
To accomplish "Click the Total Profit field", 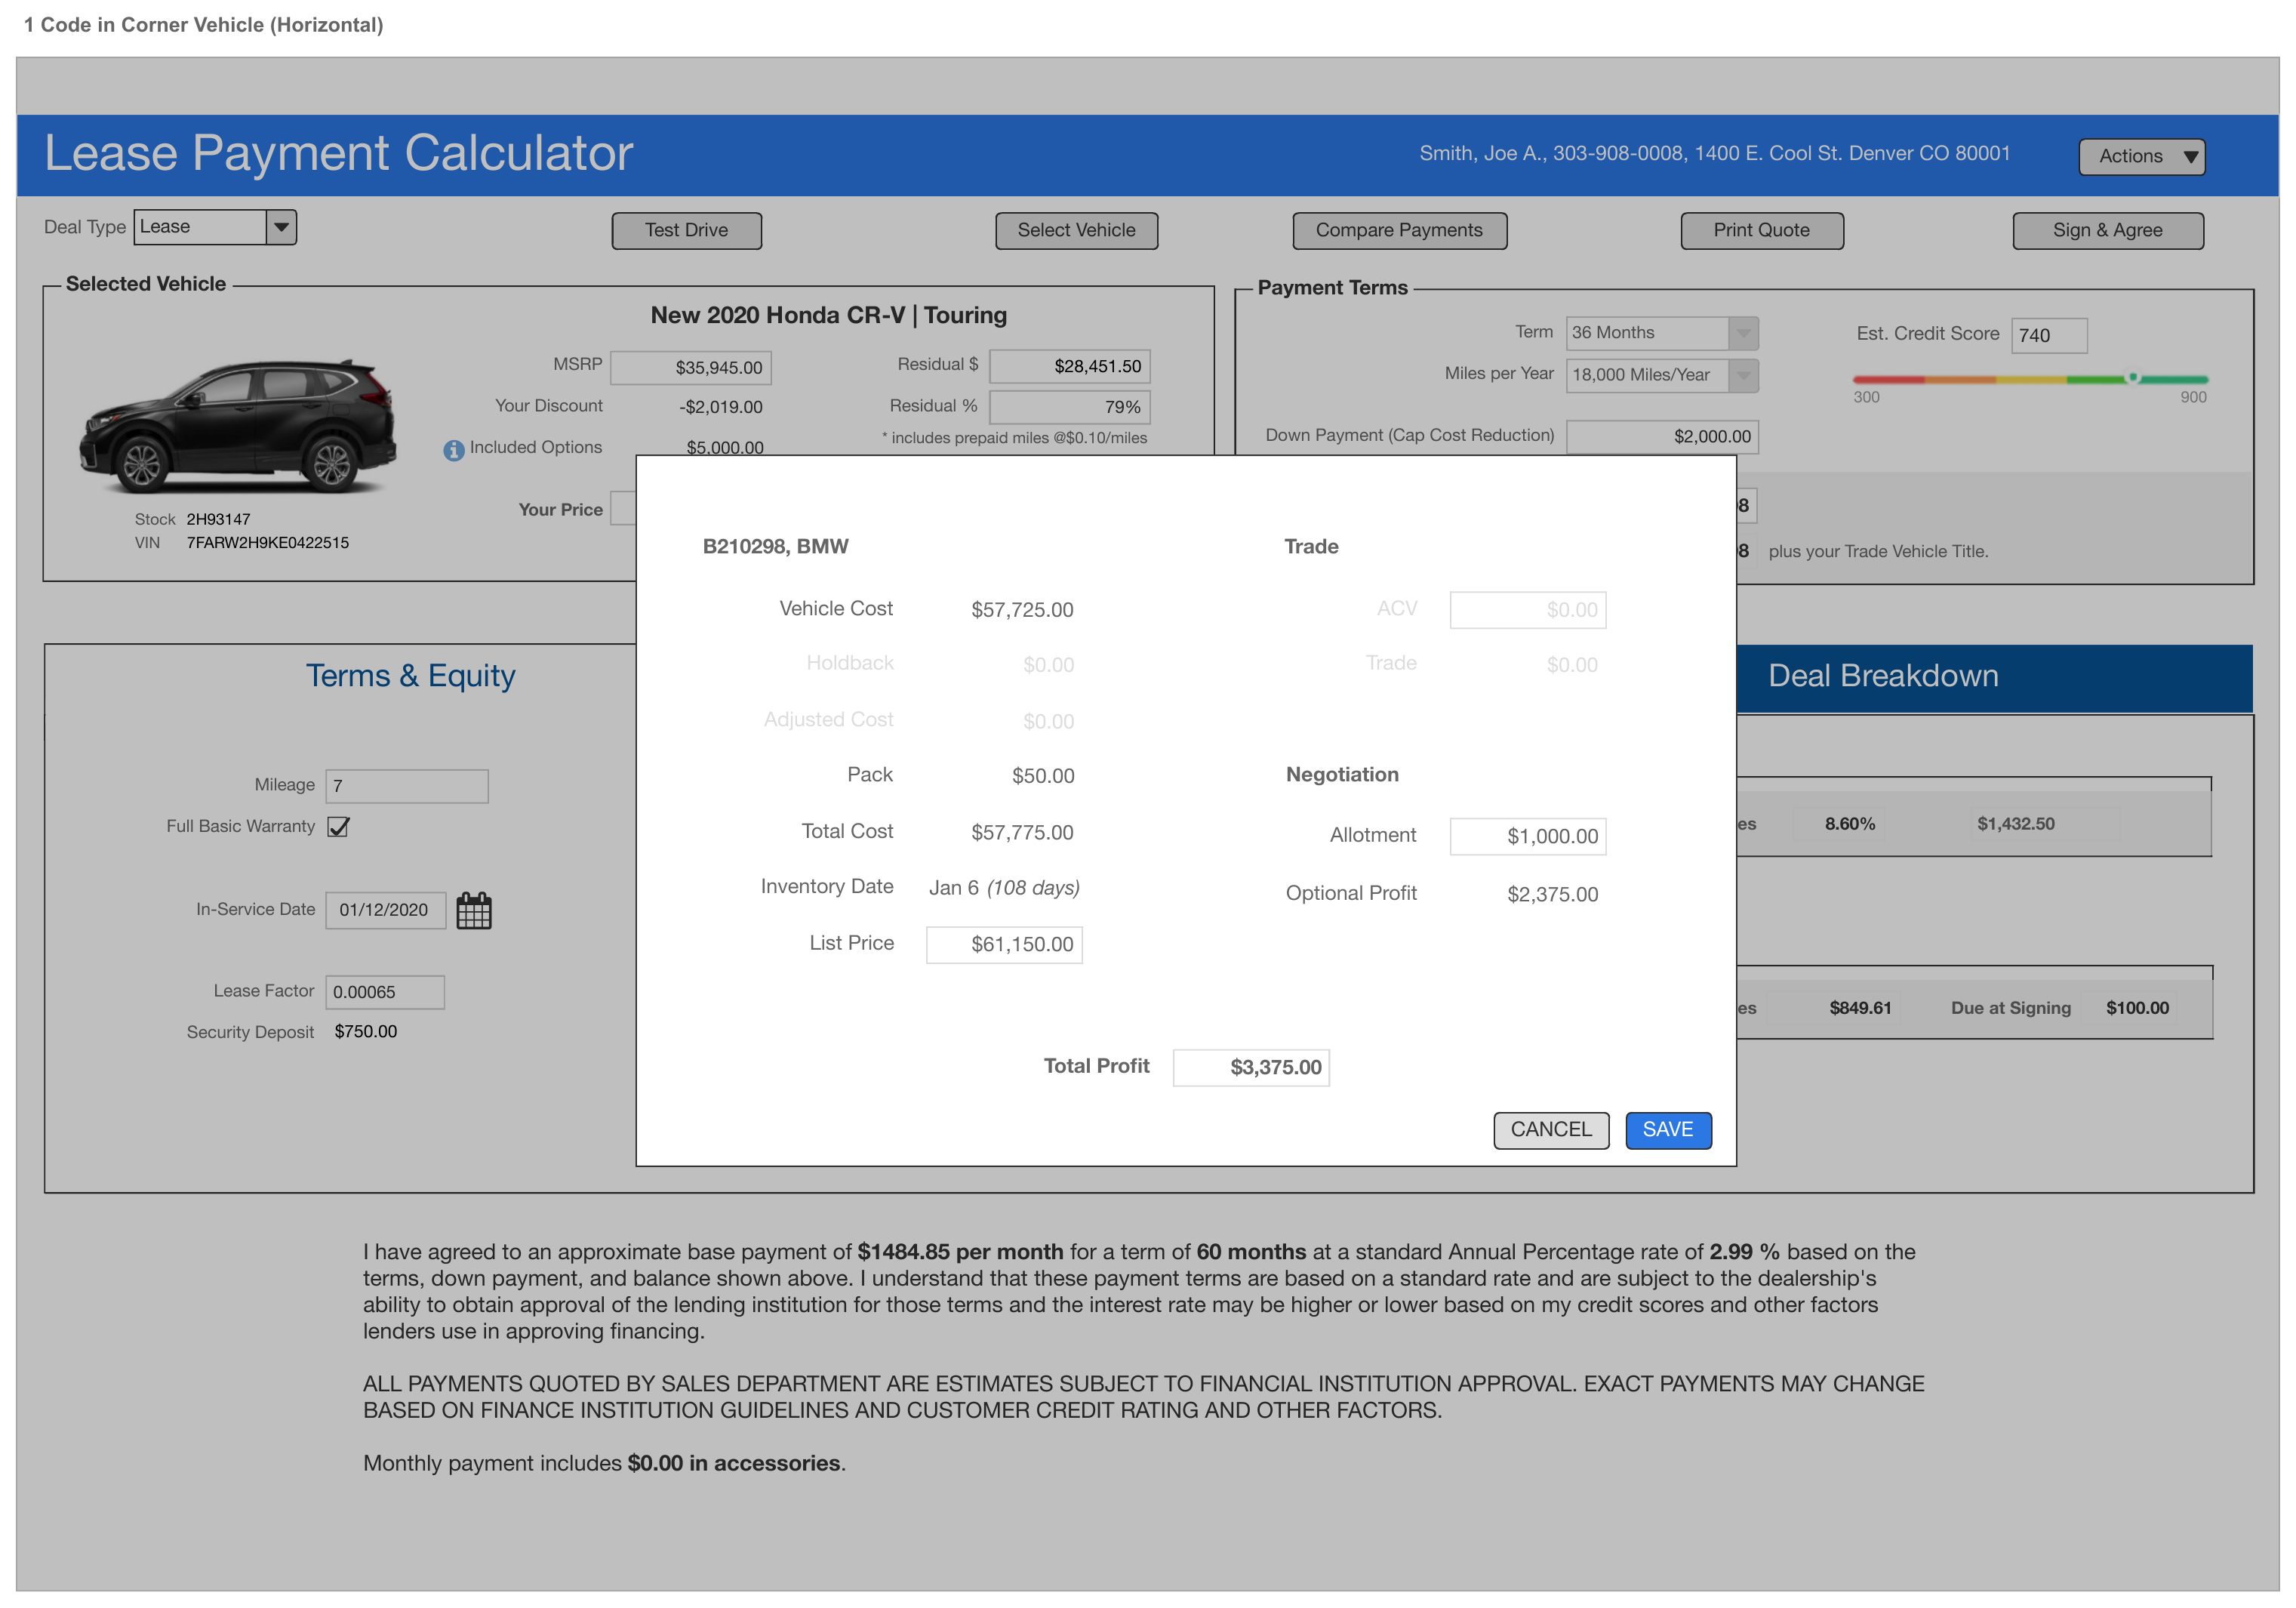I will click(1251, 1067).
